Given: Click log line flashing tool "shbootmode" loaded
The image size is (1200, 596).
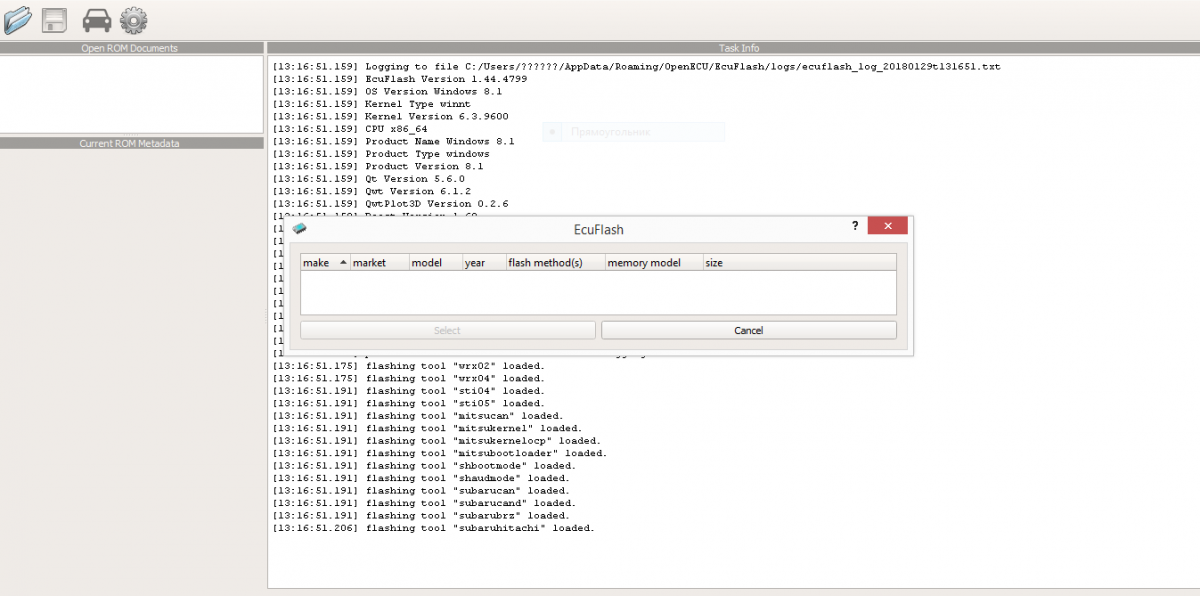Looking at the screenshot, I should point(425,466).
